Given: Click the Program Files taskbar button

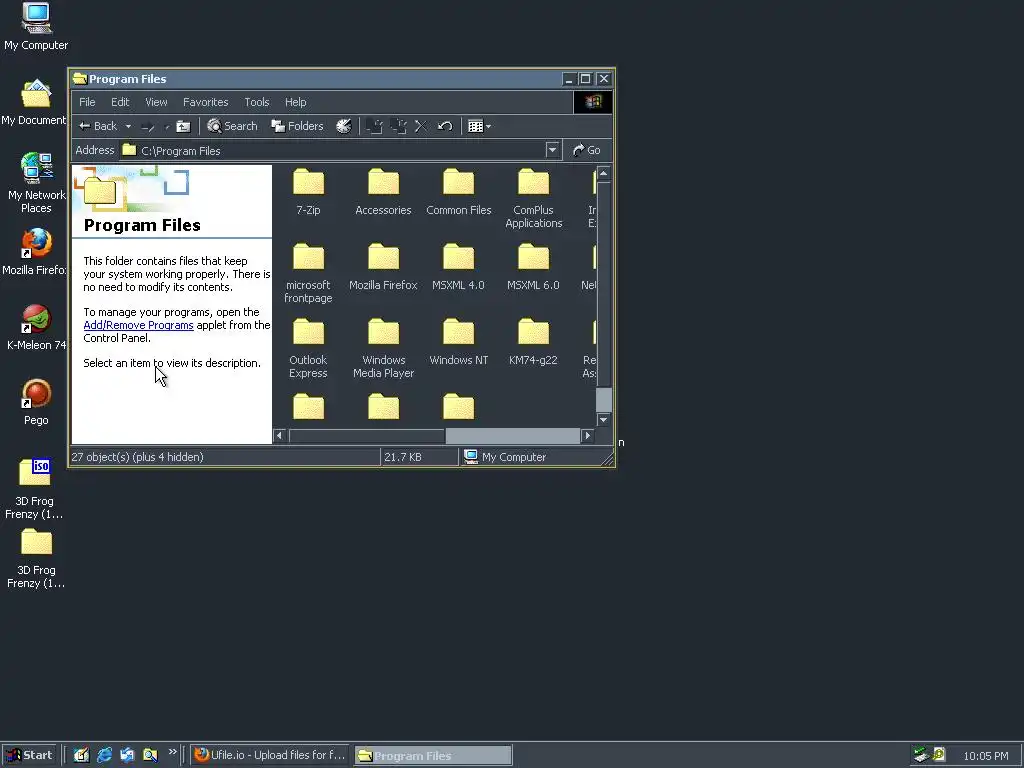Looking at the screenshot, I should pos(433,755).
